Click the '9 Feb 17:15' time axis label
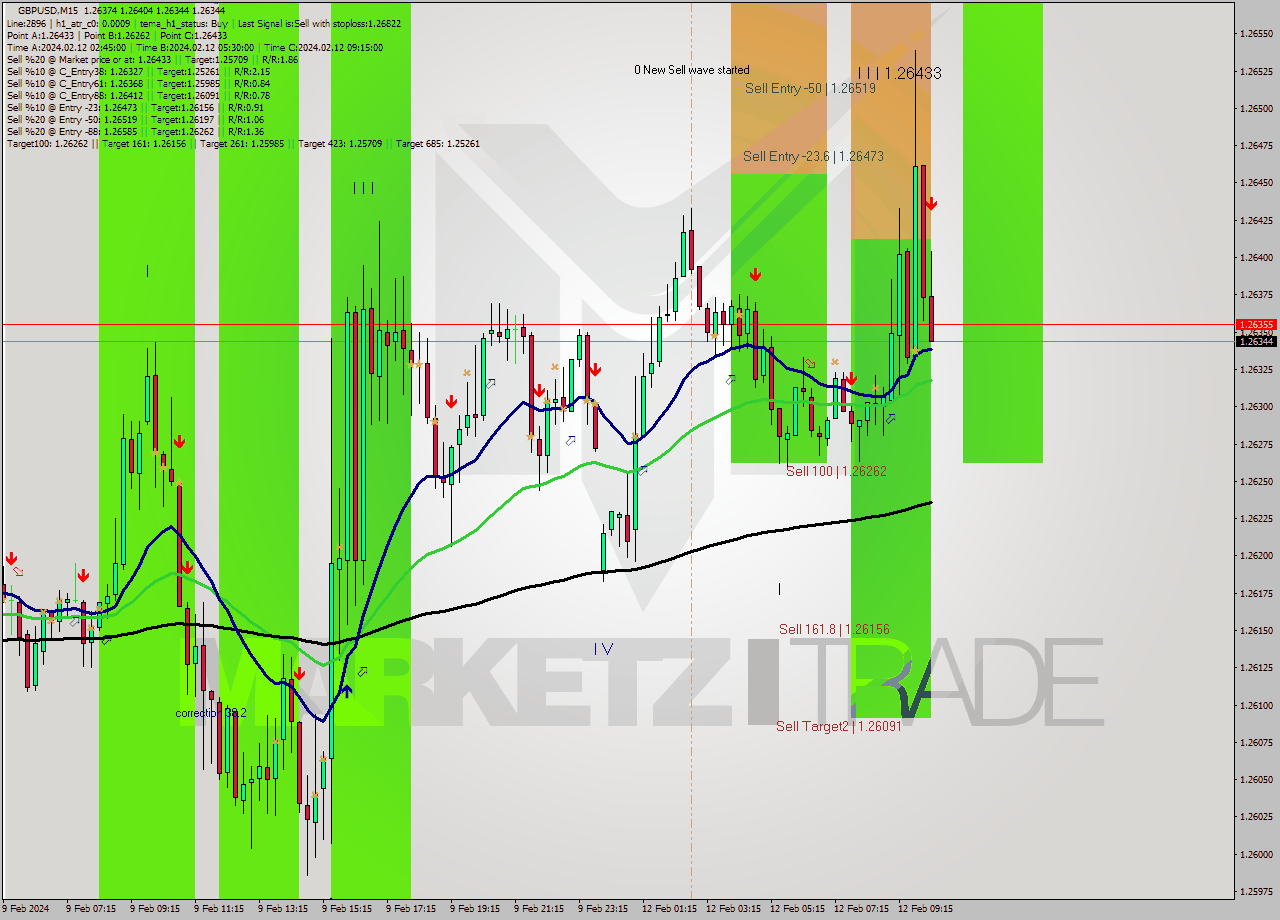The height and width of the screenshot is (920, 1280). coord(411,909)
